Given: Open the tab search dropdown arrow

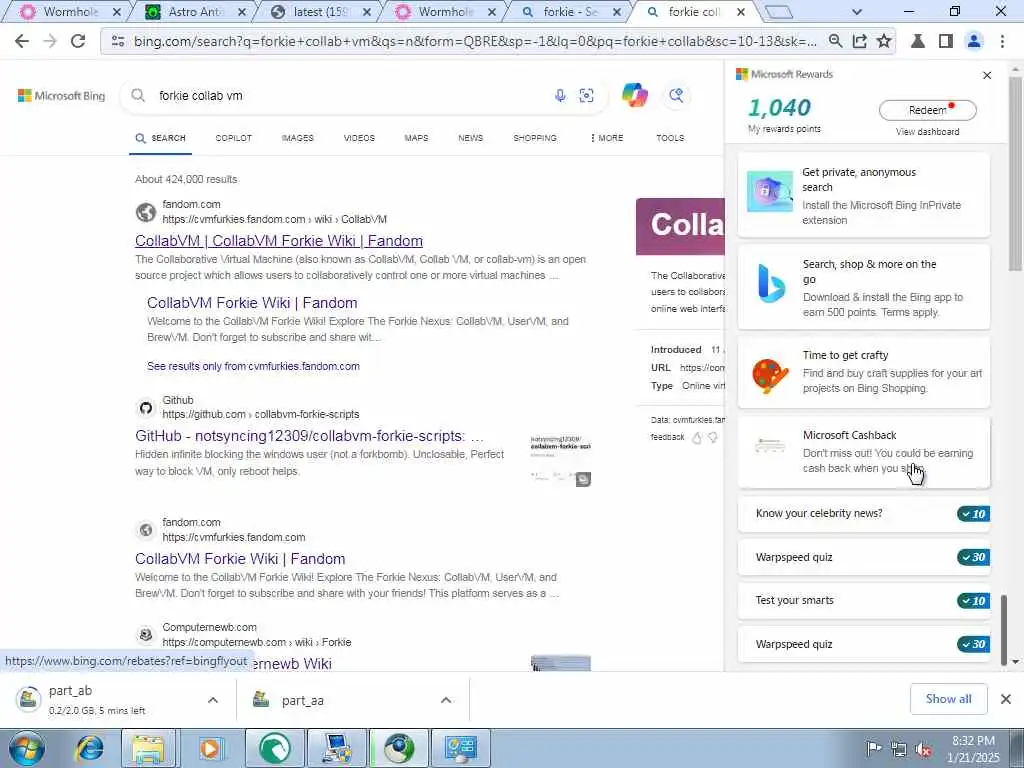Looking at the screenshot, I should [857, 12].
